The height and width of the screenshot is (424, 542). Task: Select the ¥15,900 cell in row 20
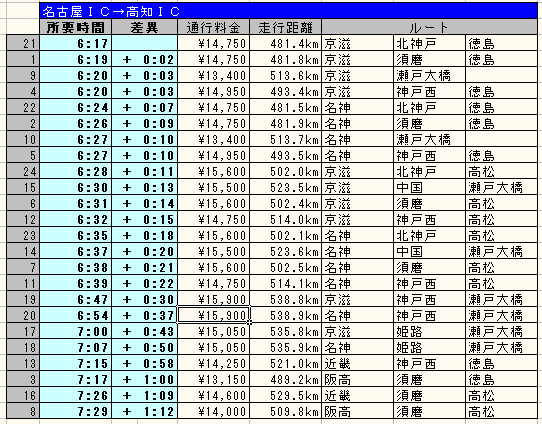click(213, 315)
